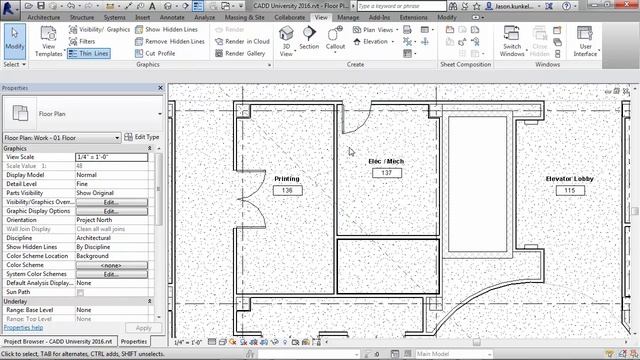Screen dimensions: 640x360
Task: Click Save icon in quick access toolbar
Action: 41,6
